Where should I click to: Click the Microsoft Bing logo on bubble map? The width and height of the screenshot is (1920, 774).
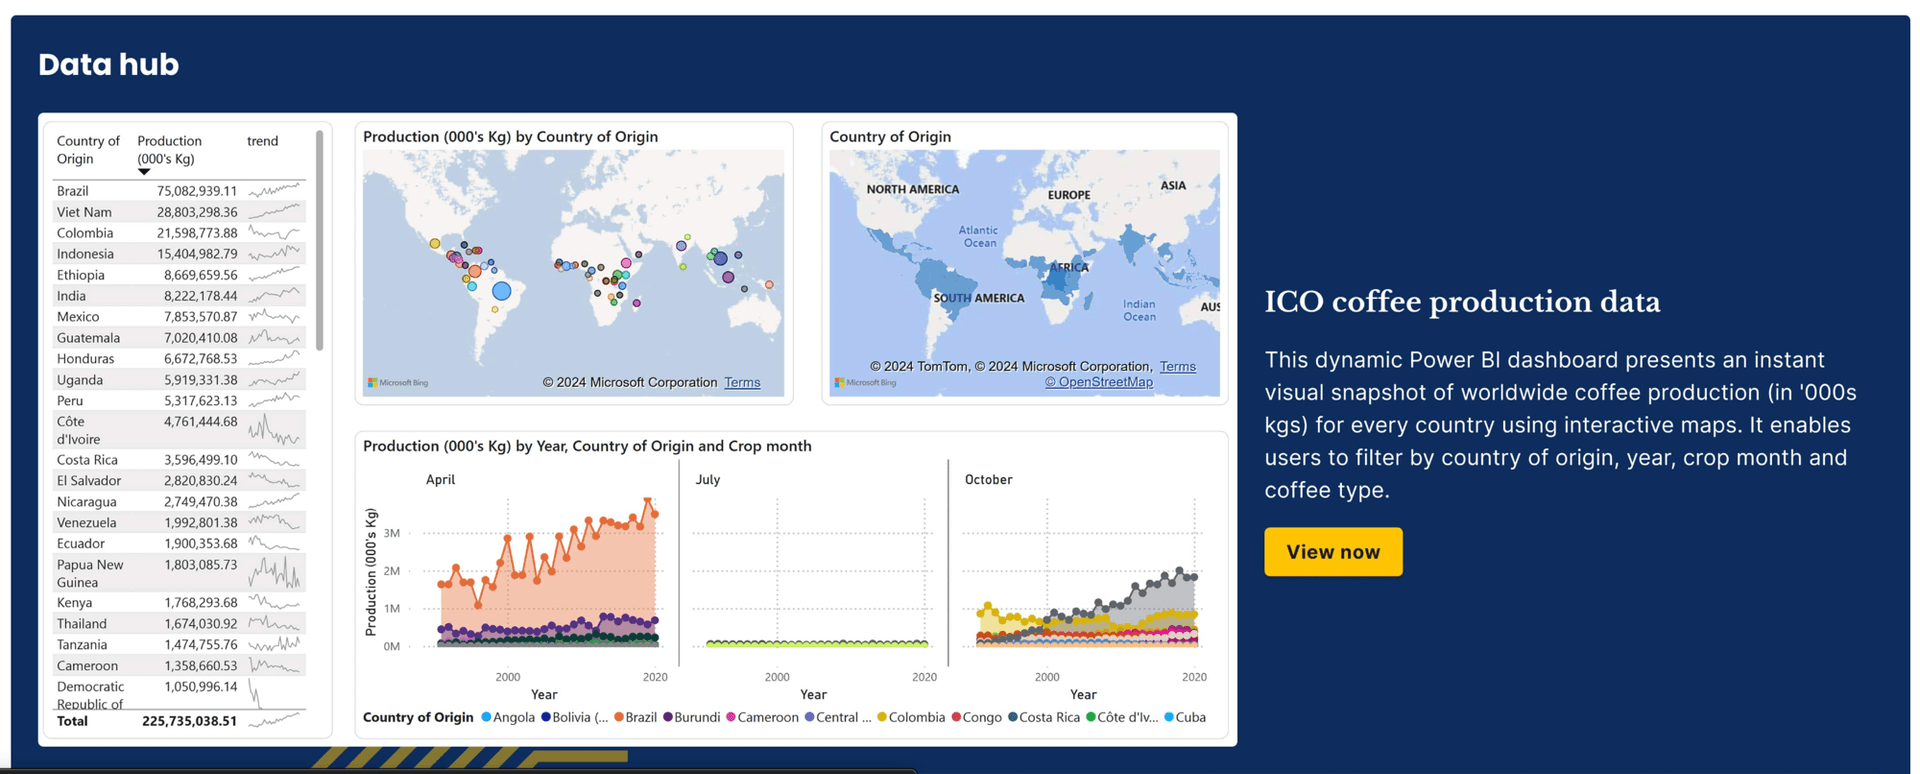tap(398, 383)
